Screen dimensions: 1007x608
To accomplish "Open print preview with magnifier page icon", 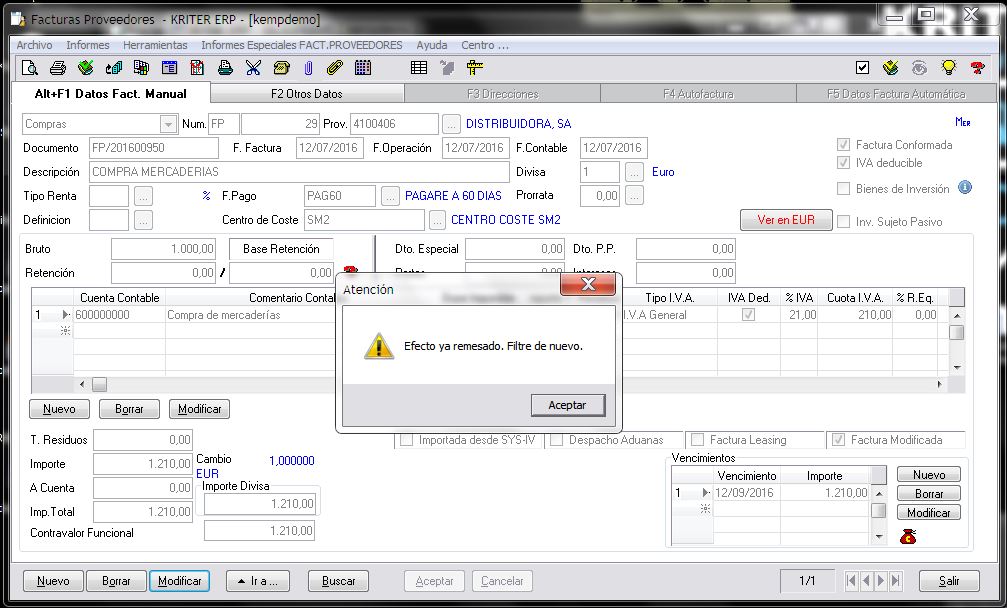I will coord(30,67).
